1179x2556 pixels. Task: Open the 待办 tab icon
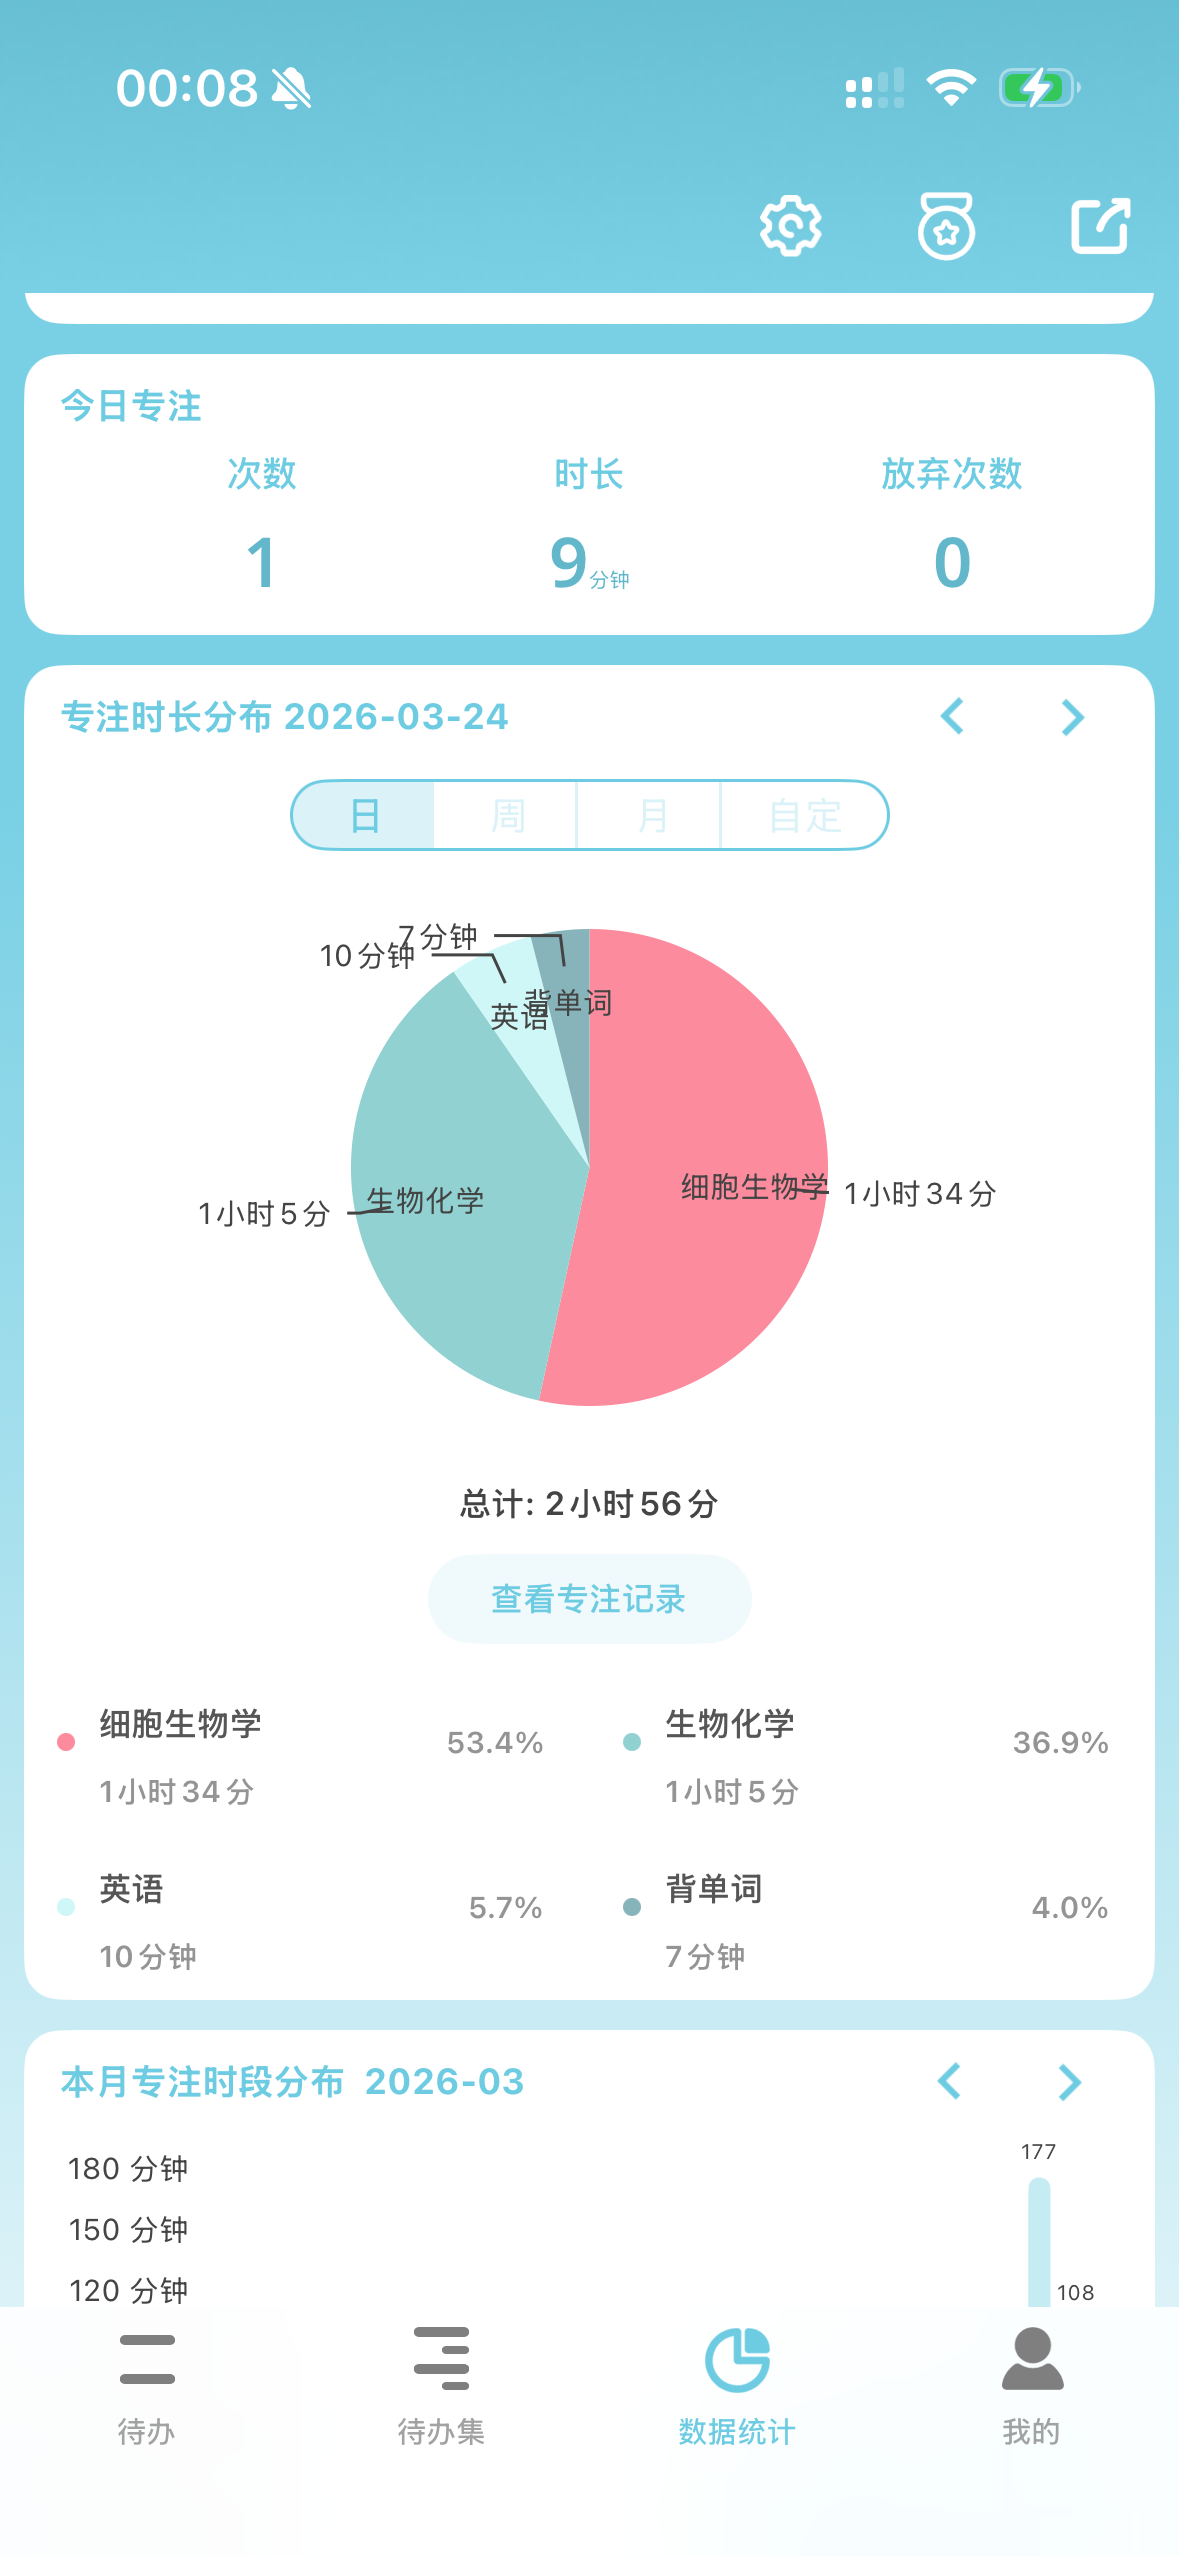point(147,2360)
